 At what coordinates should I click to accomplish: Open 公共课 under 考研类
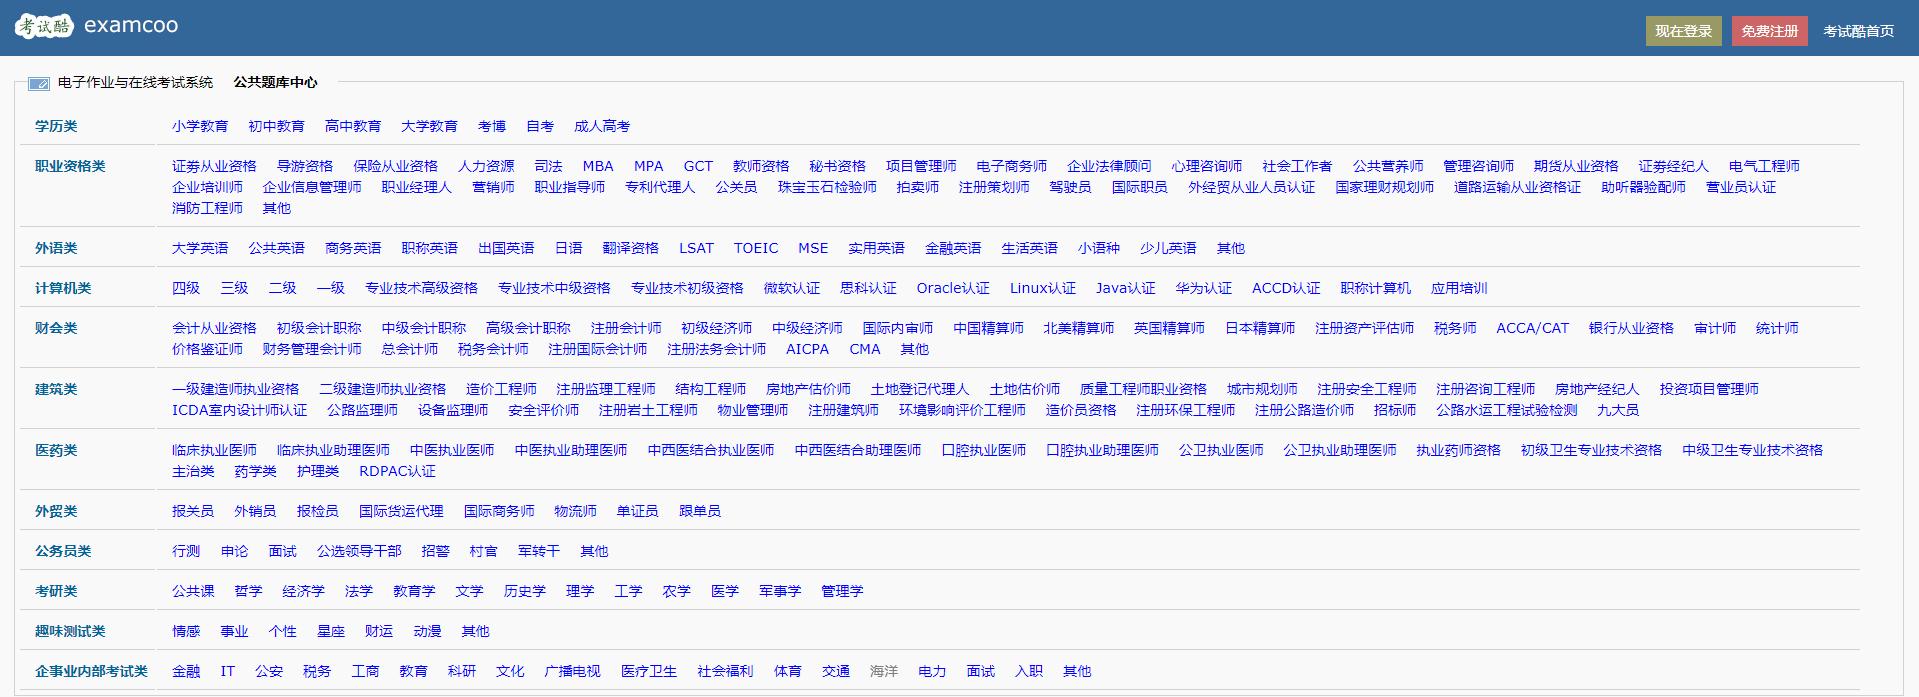pos(193,591)
